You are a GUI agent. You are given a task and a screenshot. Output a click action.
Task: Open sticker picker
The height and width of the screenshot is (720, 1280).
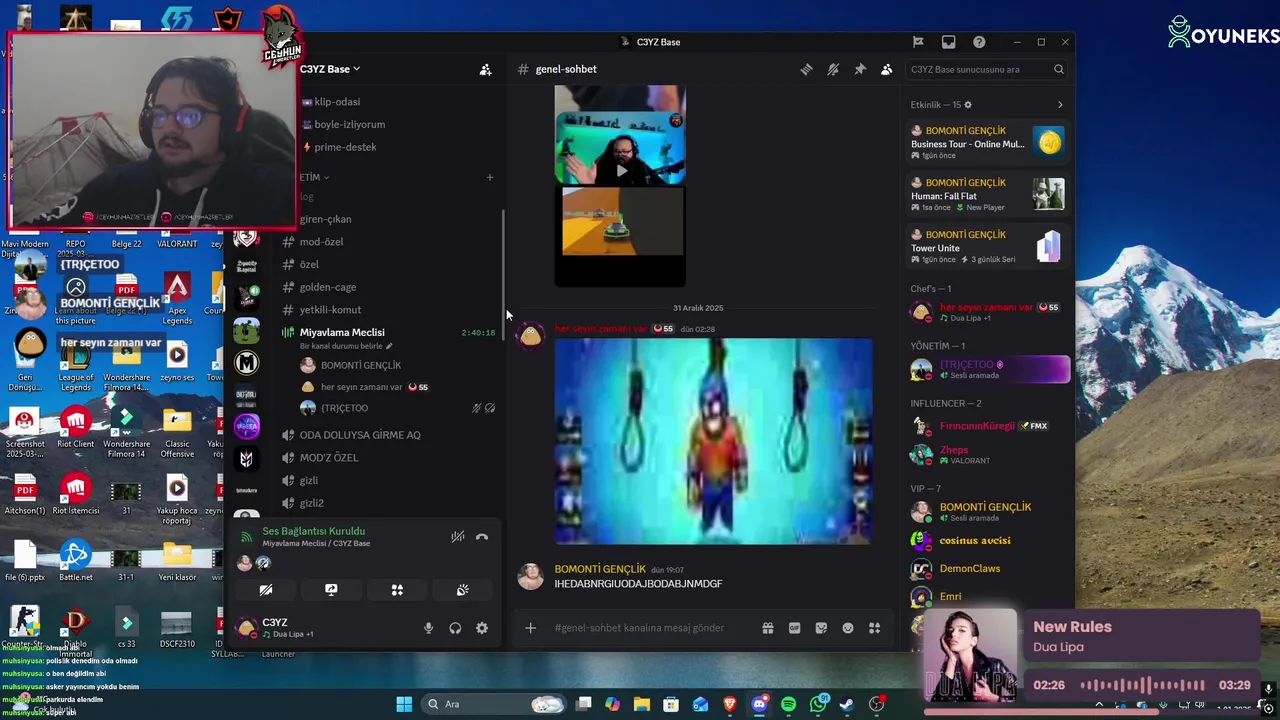click(x=821, y=628)
